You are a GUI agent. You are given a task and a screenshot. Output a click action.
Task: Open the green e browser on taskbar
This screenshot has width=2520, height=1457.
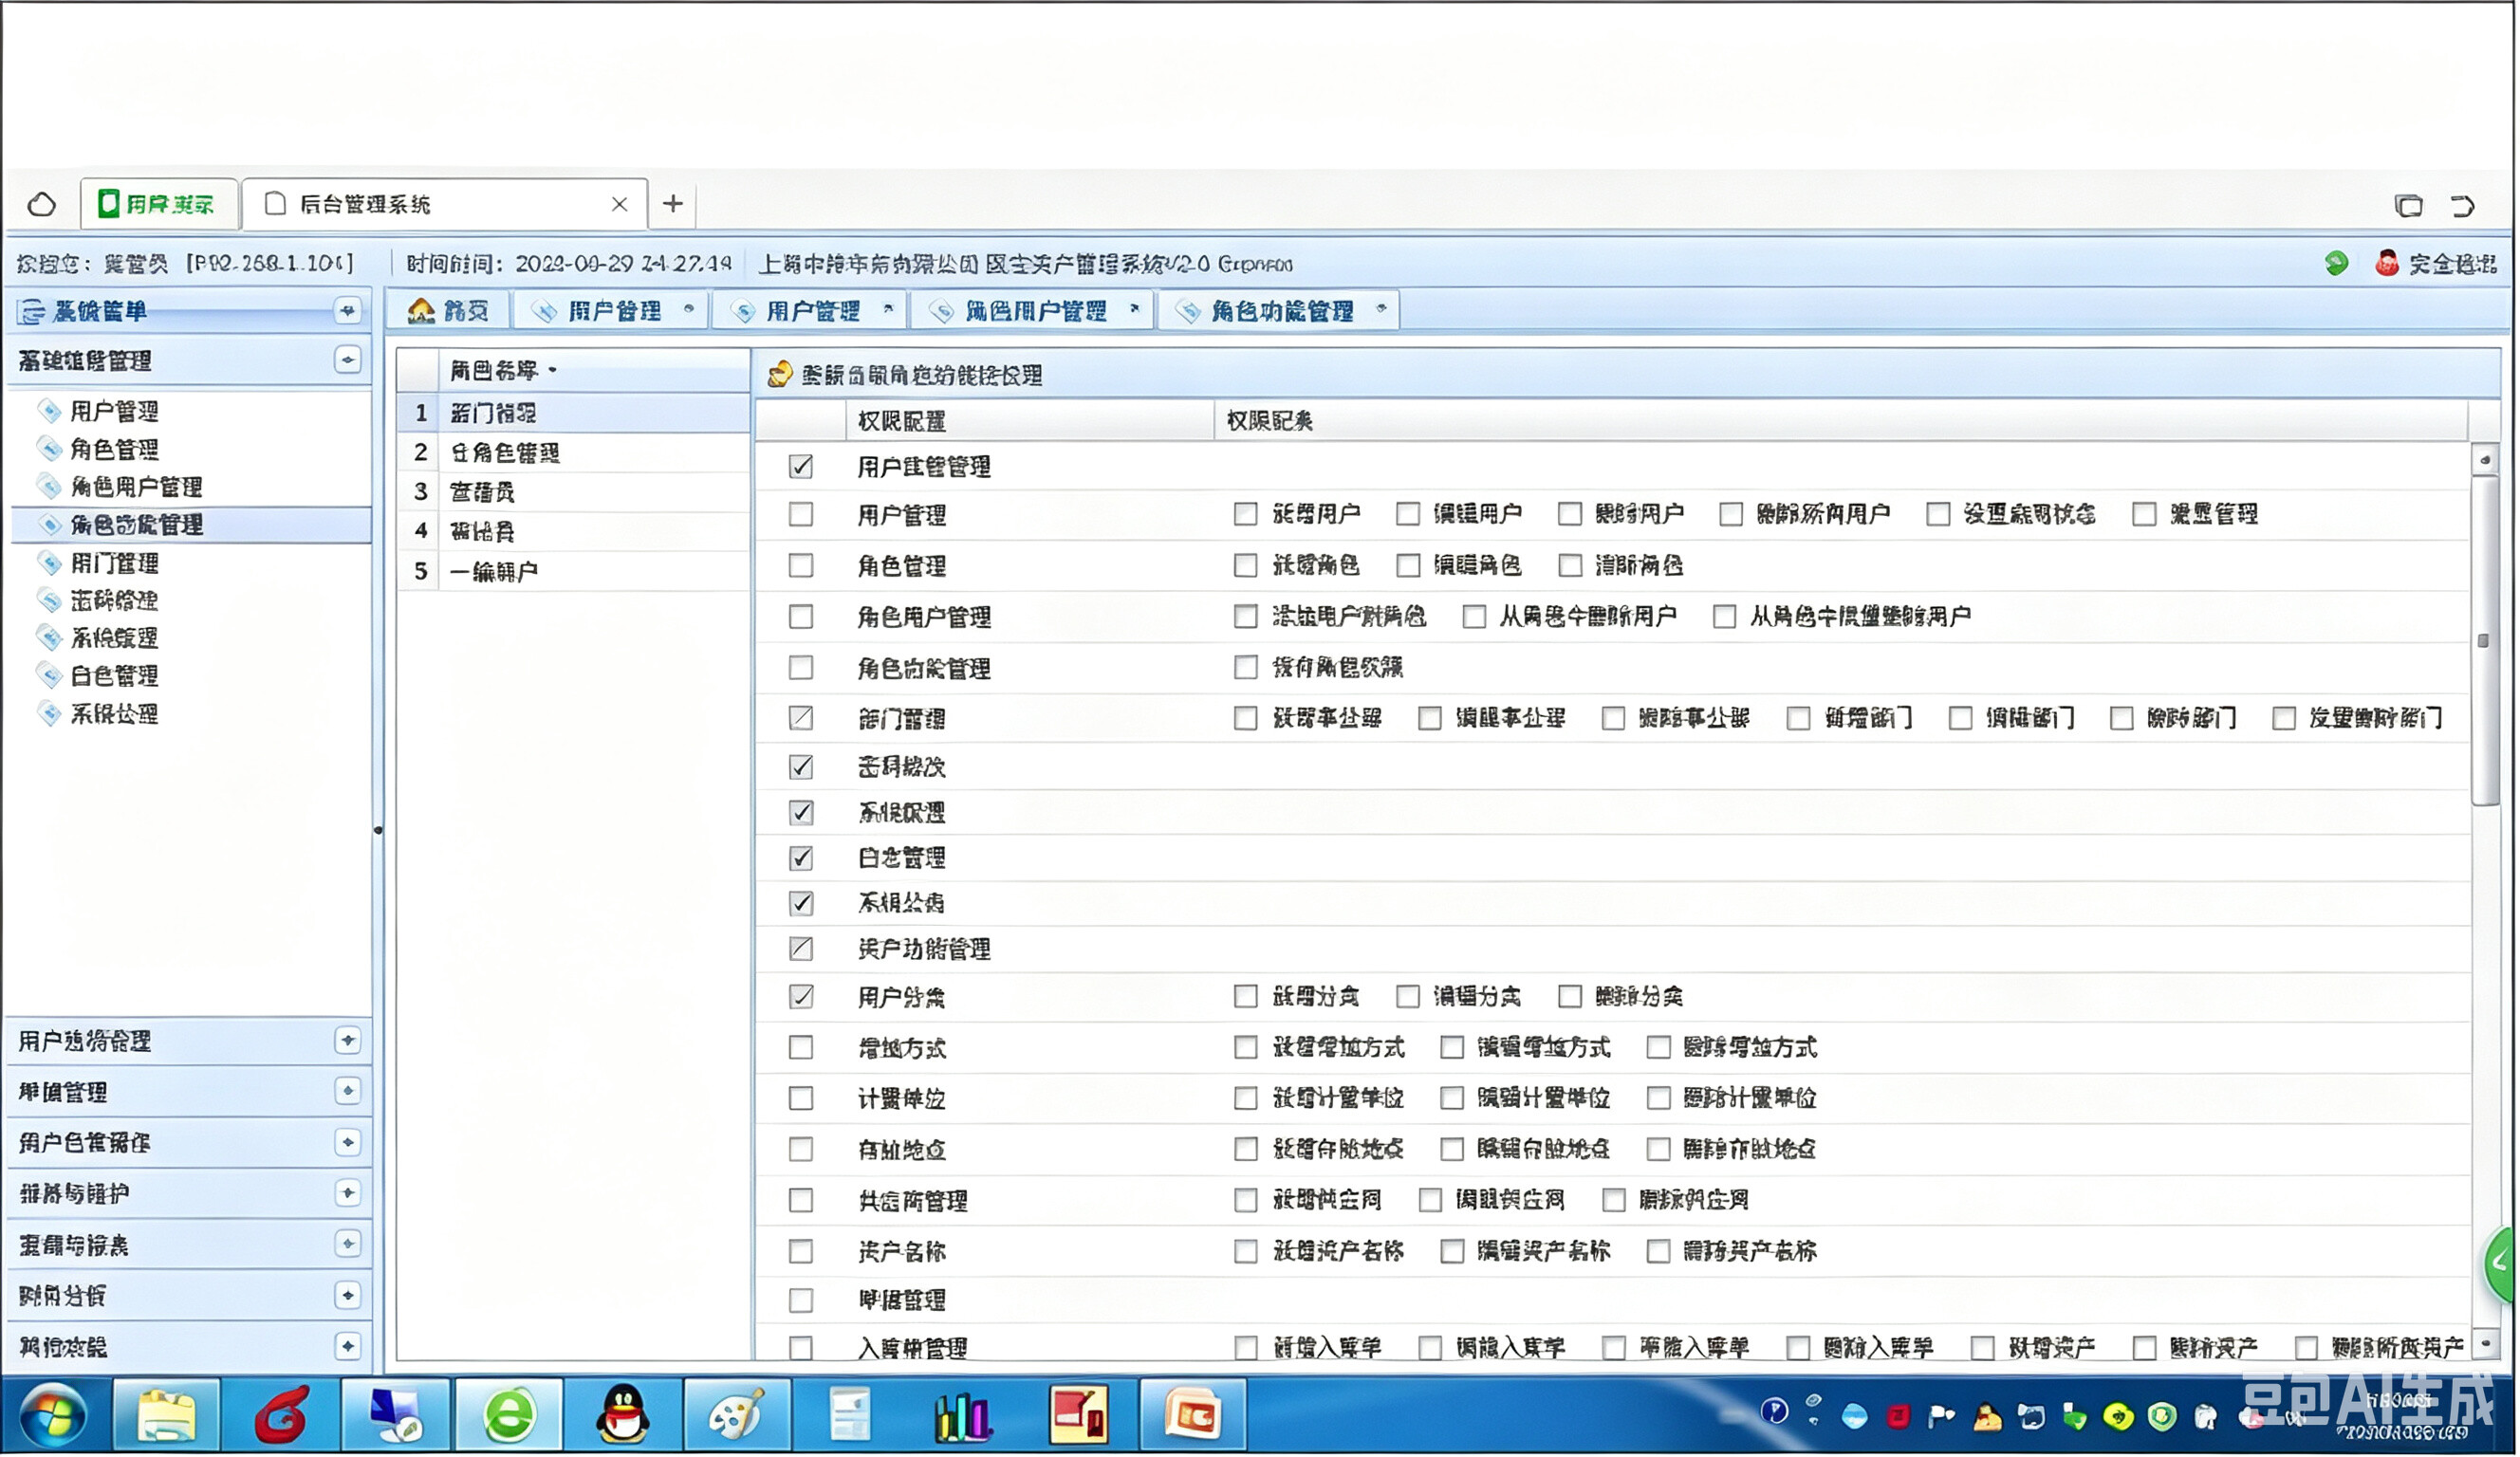click(x=509, y=1415)
